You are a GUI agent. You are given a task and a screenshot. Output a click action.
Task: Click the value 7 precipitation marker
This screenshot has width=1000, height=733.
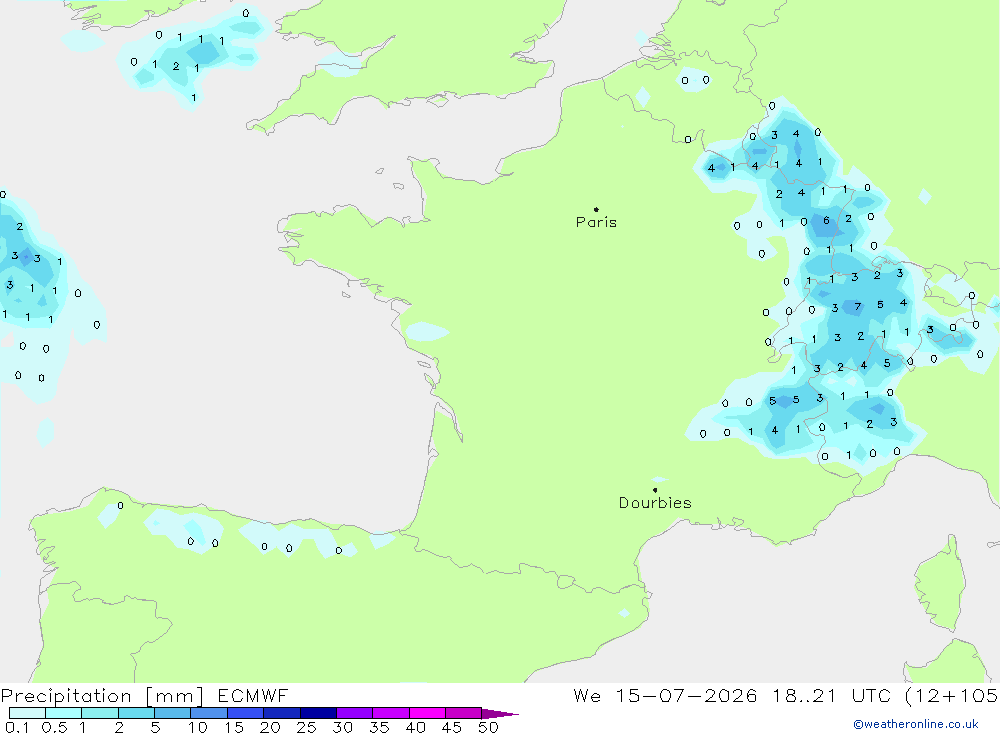pos(858,307)
